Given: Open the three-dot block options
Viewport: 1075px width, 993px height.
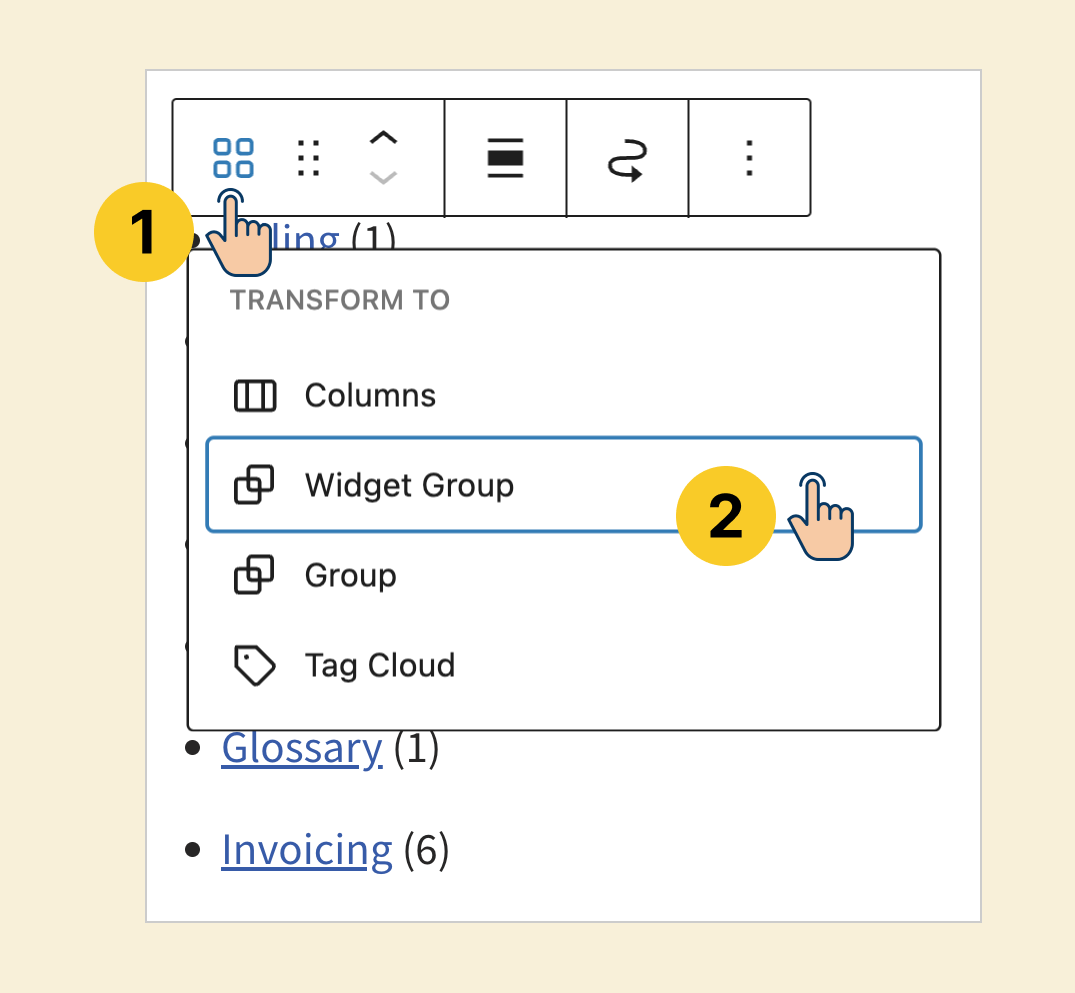Looking at the screenshot, I should pos(749,158).
